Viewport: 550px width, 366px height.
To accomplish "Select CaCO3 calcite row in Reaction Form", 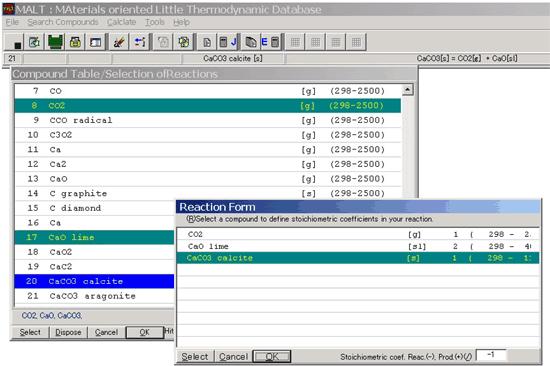I will point(358,258).
